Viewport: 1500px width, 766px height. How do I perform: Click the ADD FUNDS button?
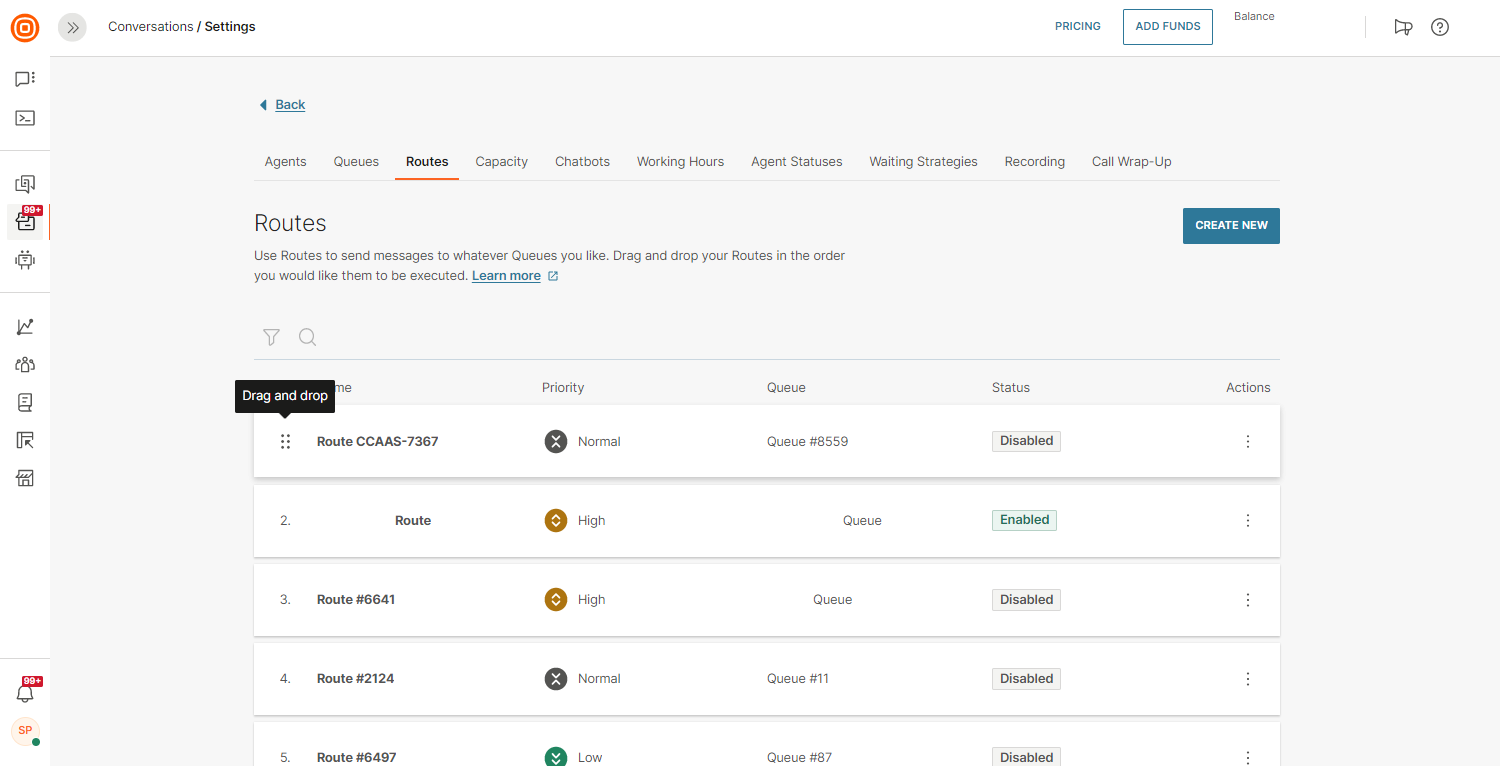tap(1167, 27)
